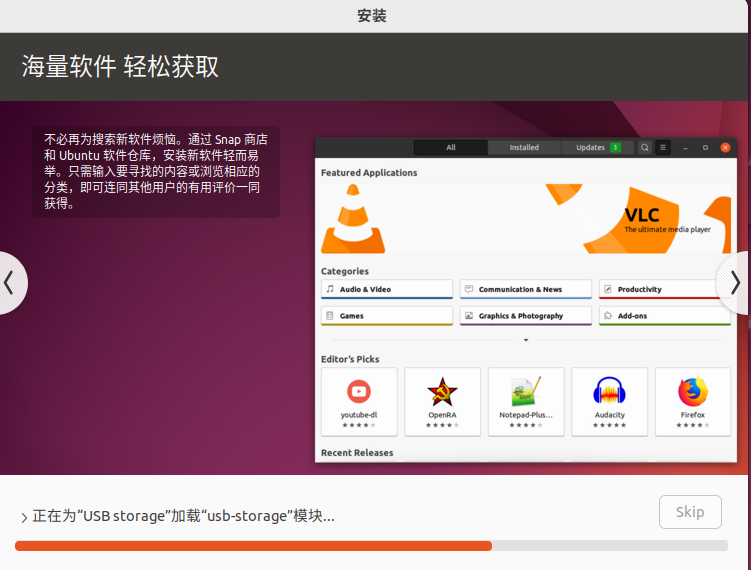Click the Productivity pencil icon
The width and height of the screenshot is (751, 570).
click(x=608, y=289)
